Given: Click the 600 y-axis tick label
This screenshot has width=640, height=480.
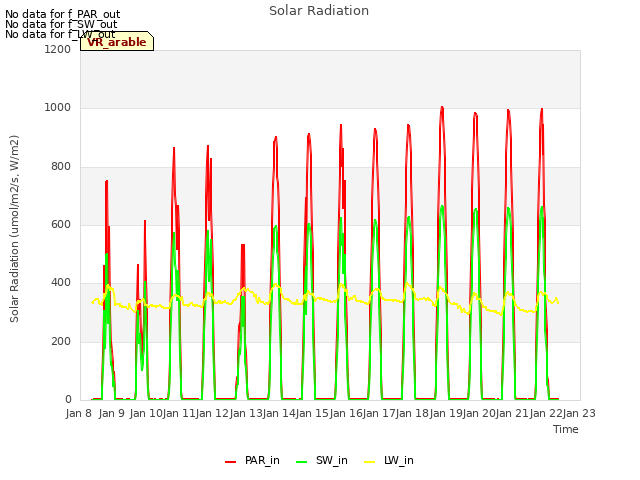Looking at the screenshot, I should 61,224.
